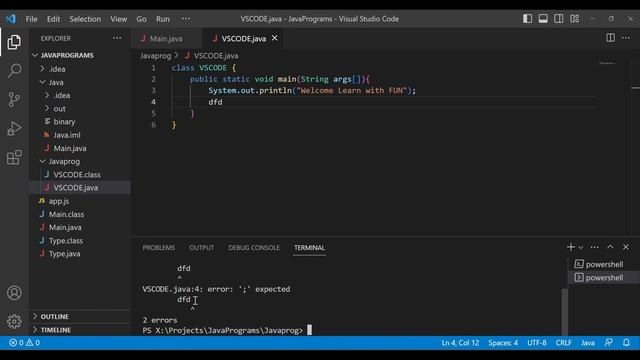640x360 pixels.
Task: Open Customize Layout icon in title bar
Action: (574, 19)
